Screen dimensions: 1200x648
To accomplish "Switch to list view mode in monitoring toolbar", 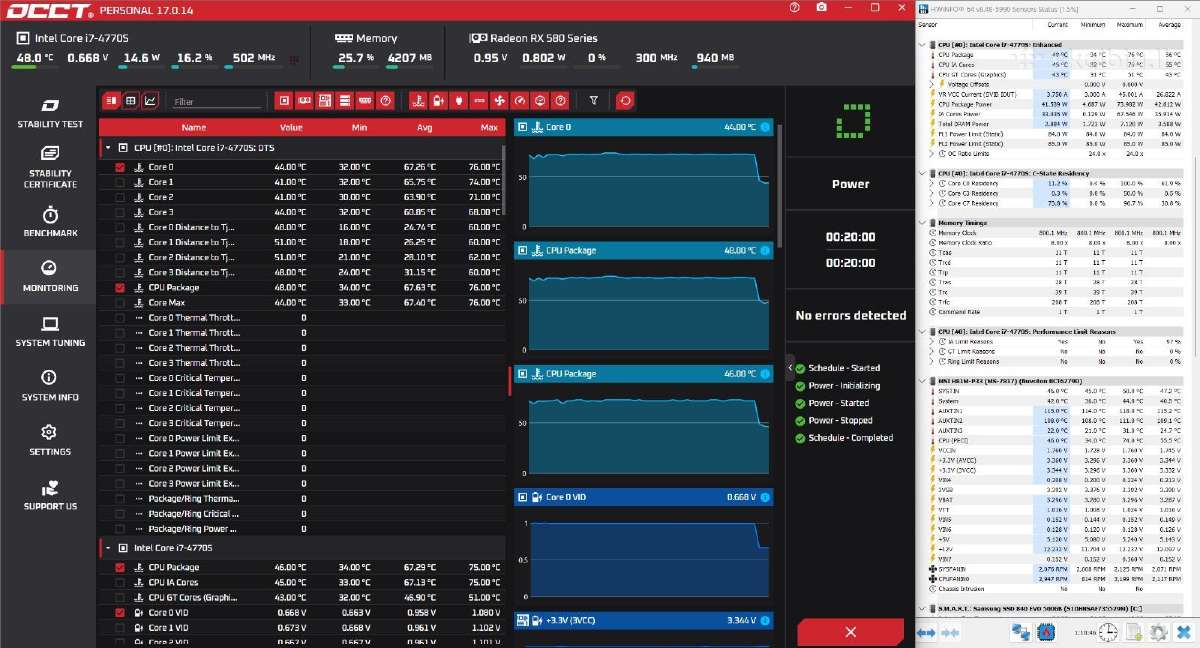I will [111, 100].
